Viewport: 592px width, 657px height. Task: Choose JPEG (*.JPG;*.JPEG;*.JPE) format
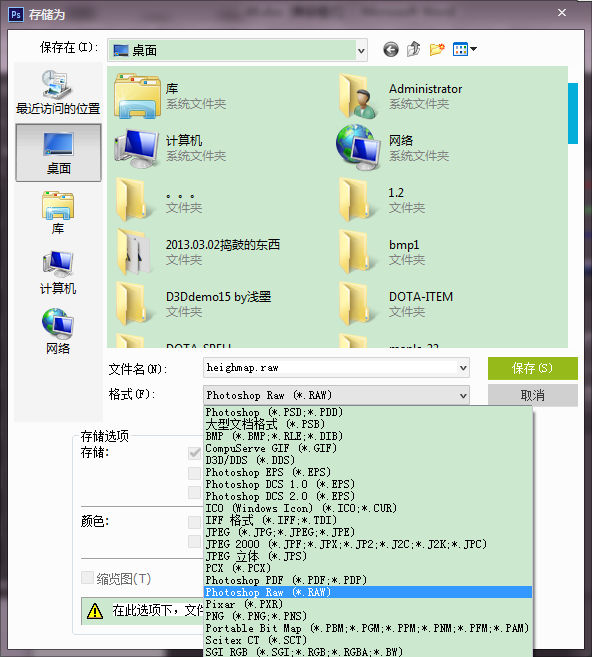pos(368,532)
